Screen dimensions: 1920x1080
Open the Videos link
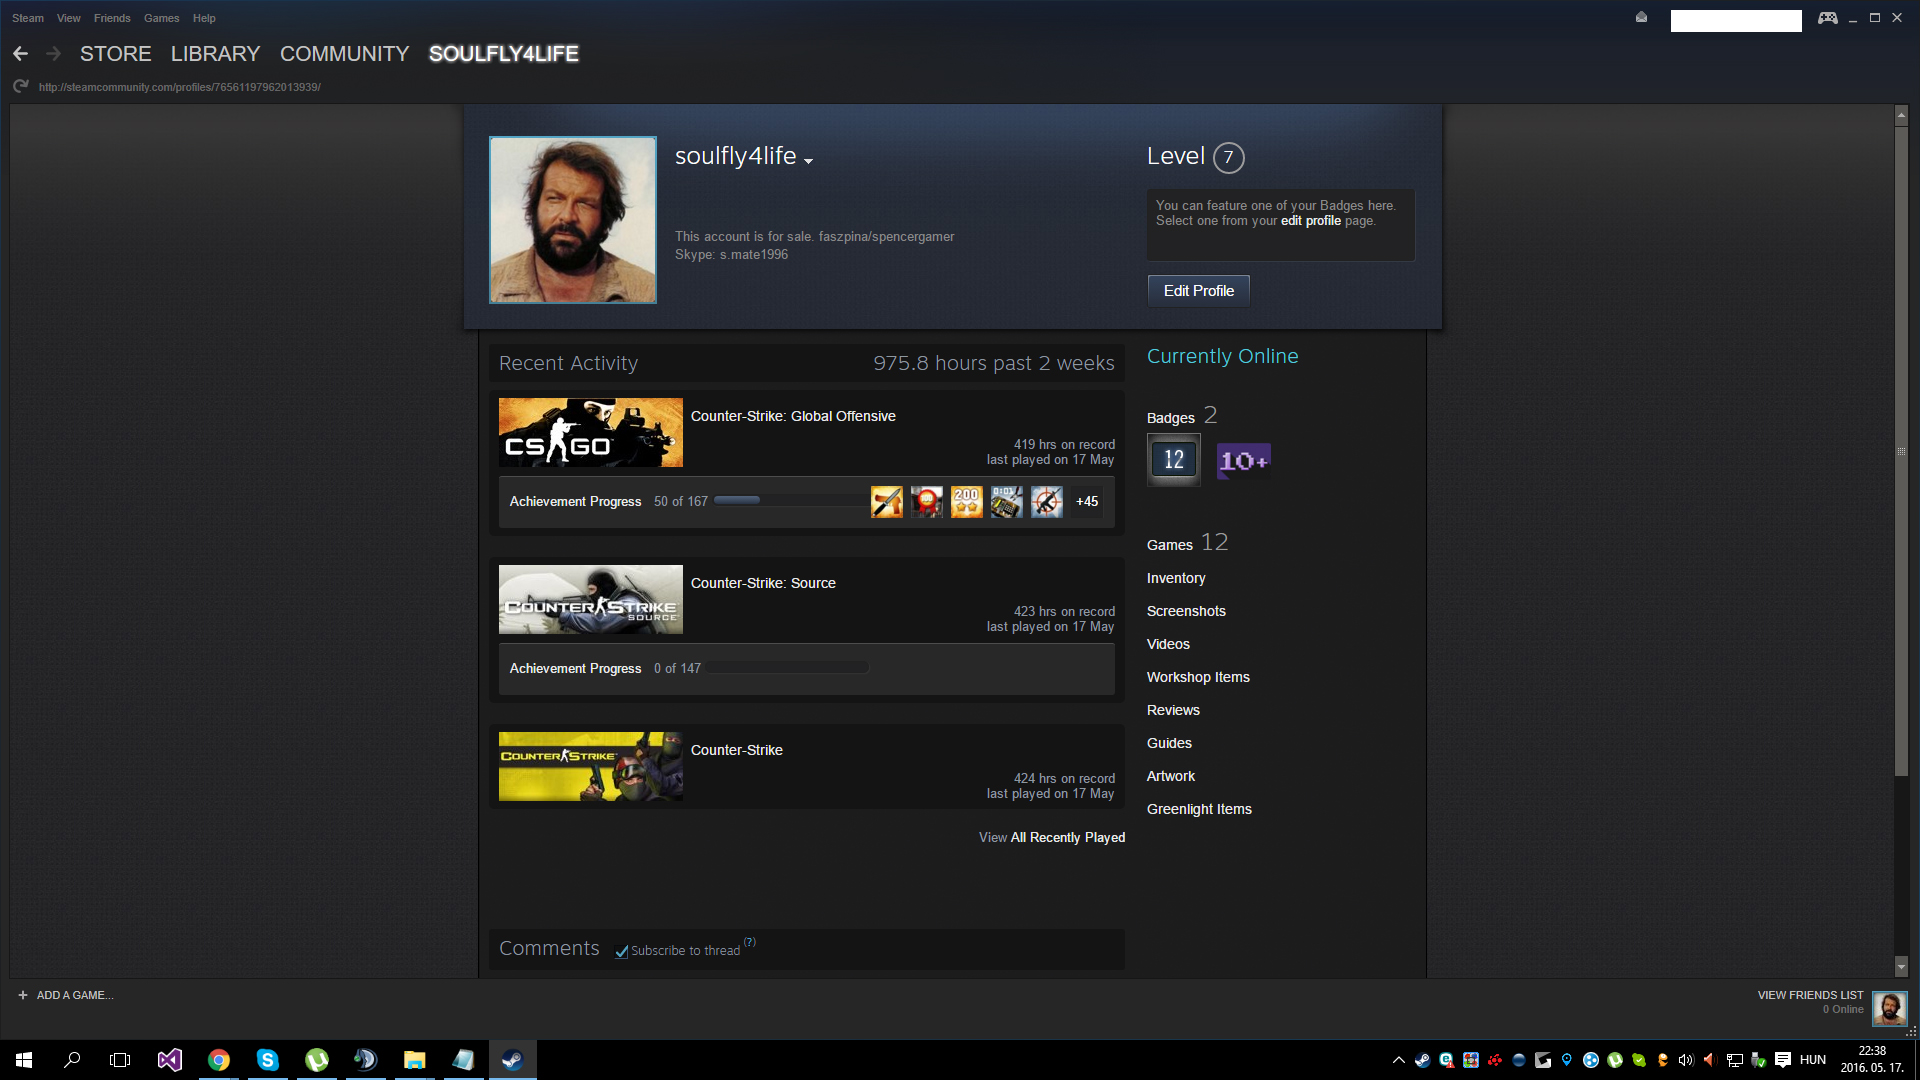1168,644
